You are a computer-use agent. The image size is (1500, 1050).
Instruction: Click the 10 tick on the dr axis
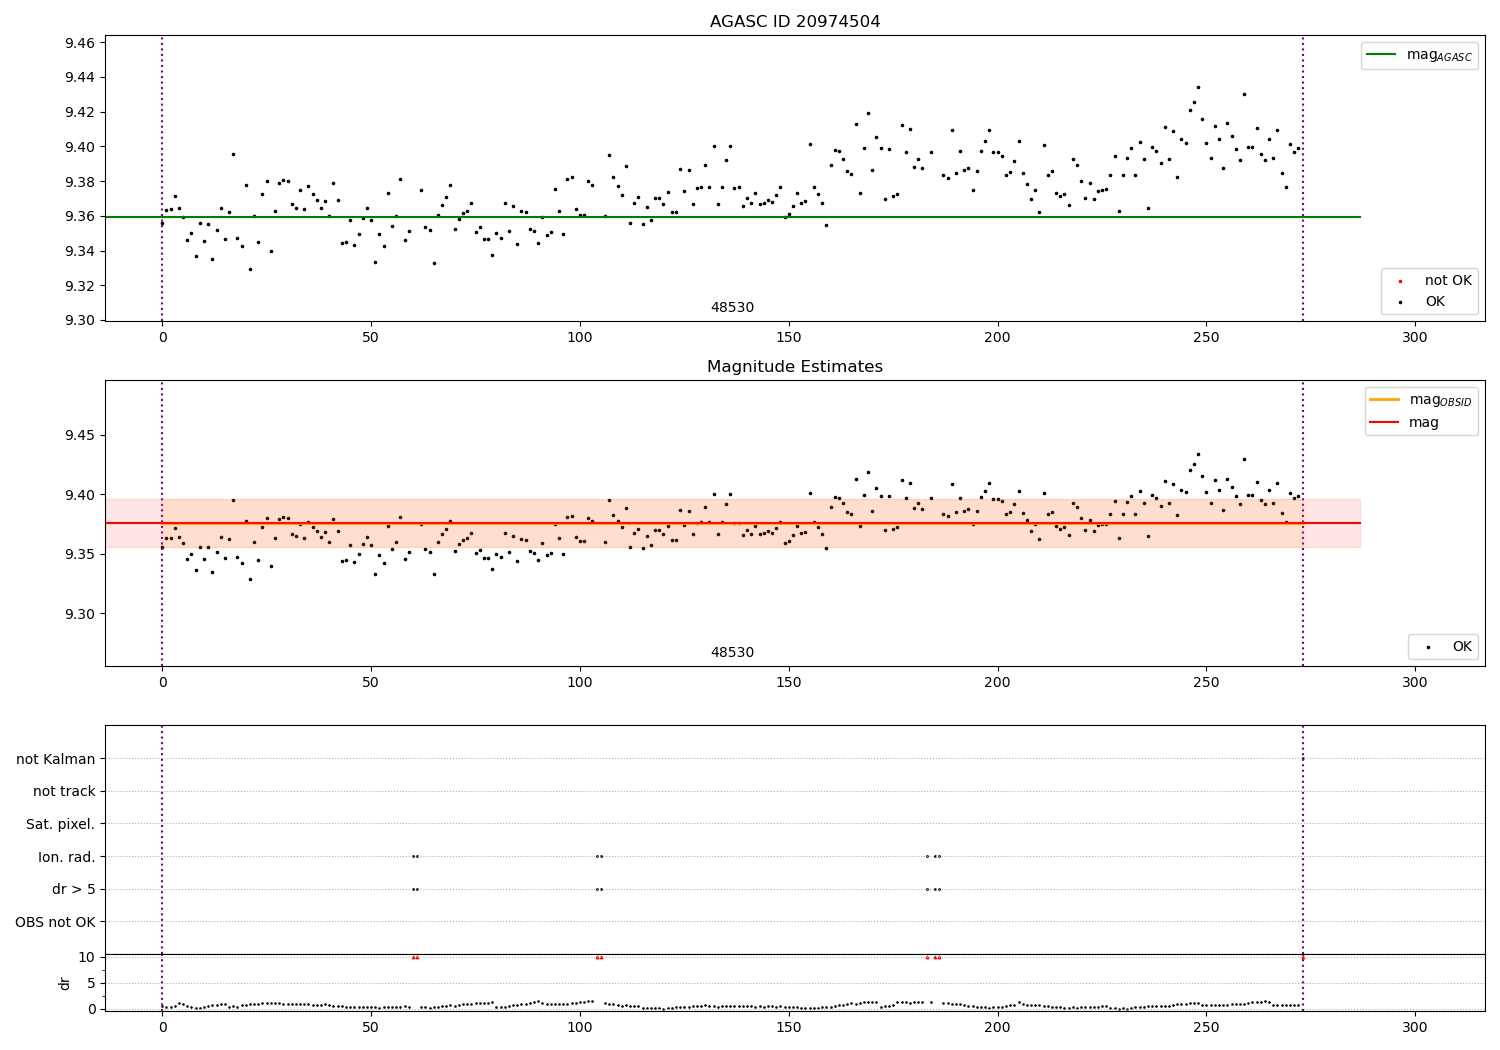click(x=87, y=957)
